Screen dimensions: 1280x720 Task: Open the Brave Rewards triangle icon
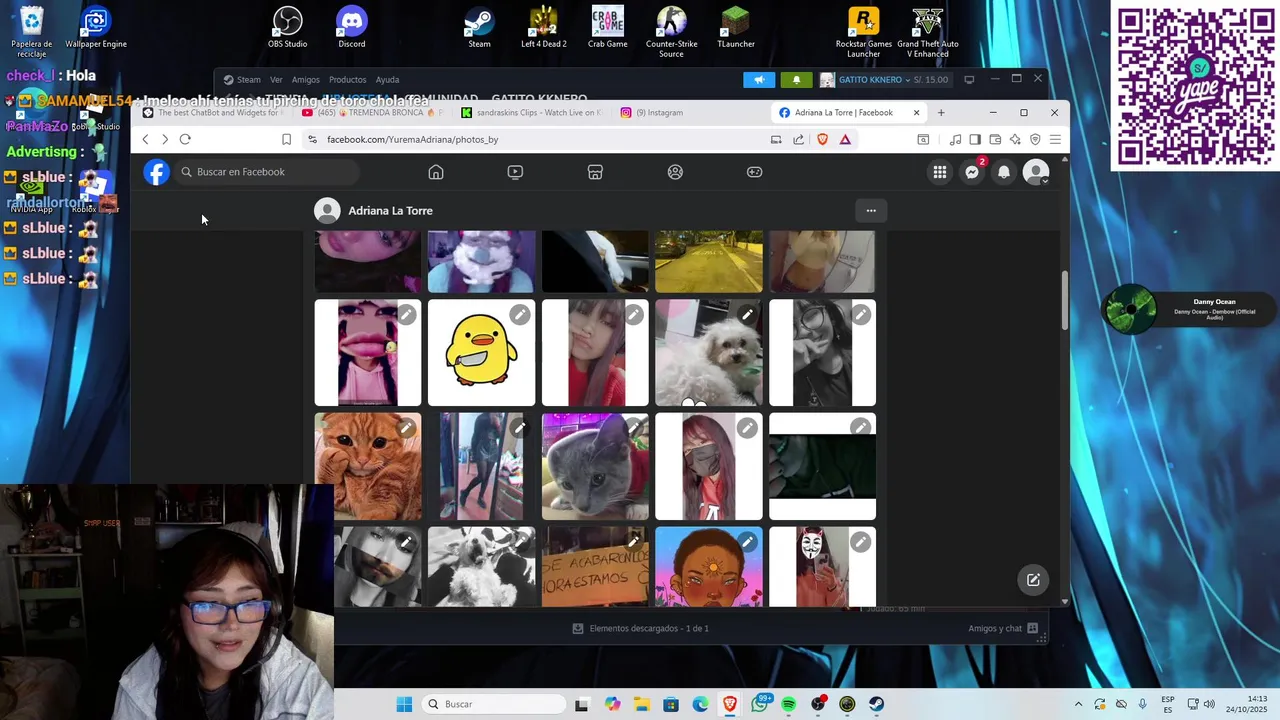click(x=845, y=140)
